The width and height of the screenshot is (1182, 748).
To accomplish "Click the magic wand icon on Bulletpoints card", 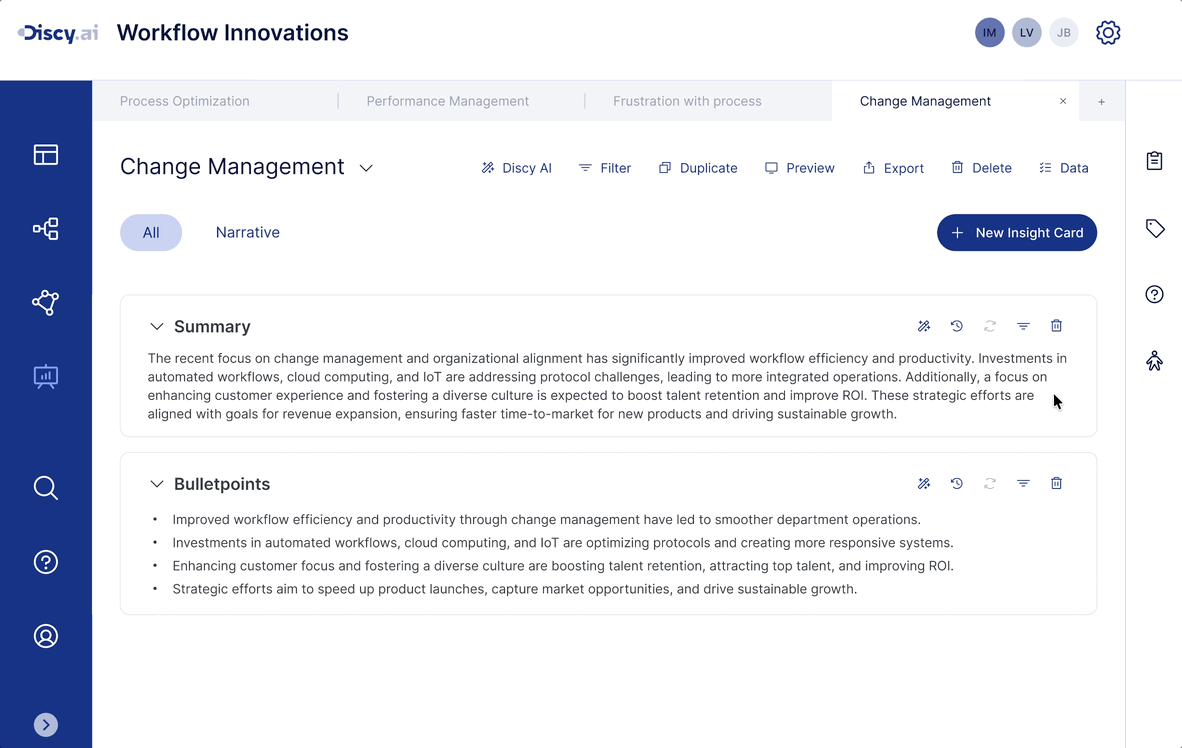I will pyautogui.click(x=924, y=484).
